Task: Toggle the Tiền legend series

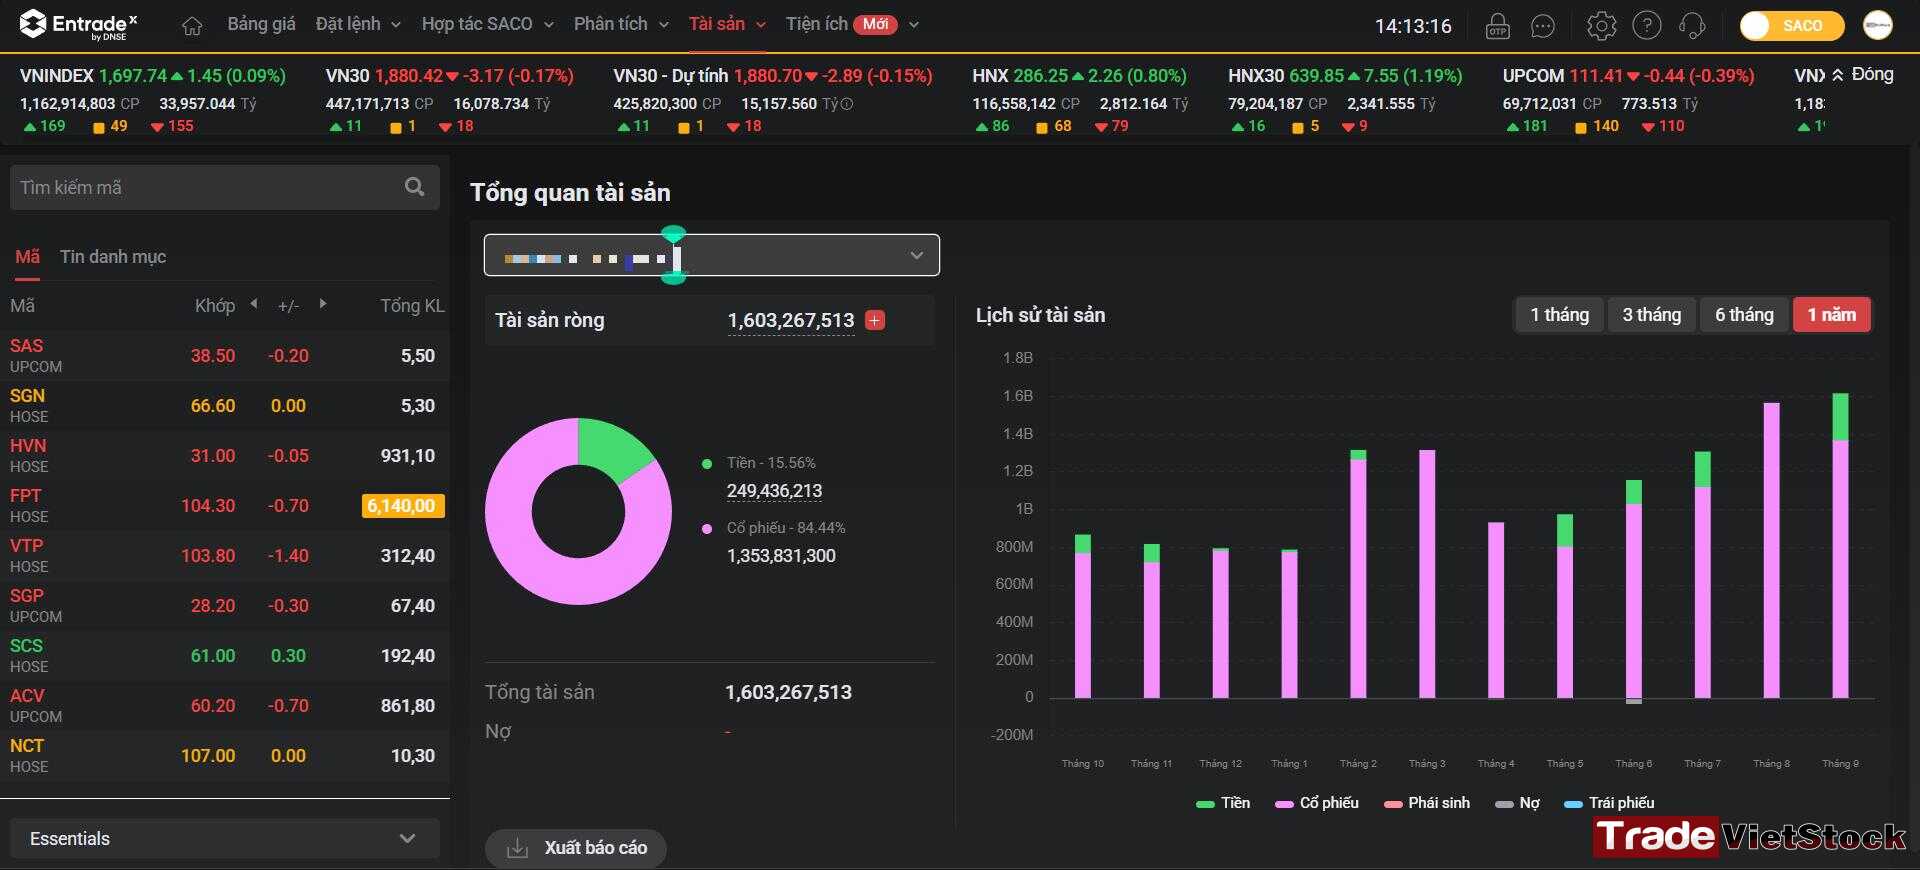Action: (x=1223, y=803)
